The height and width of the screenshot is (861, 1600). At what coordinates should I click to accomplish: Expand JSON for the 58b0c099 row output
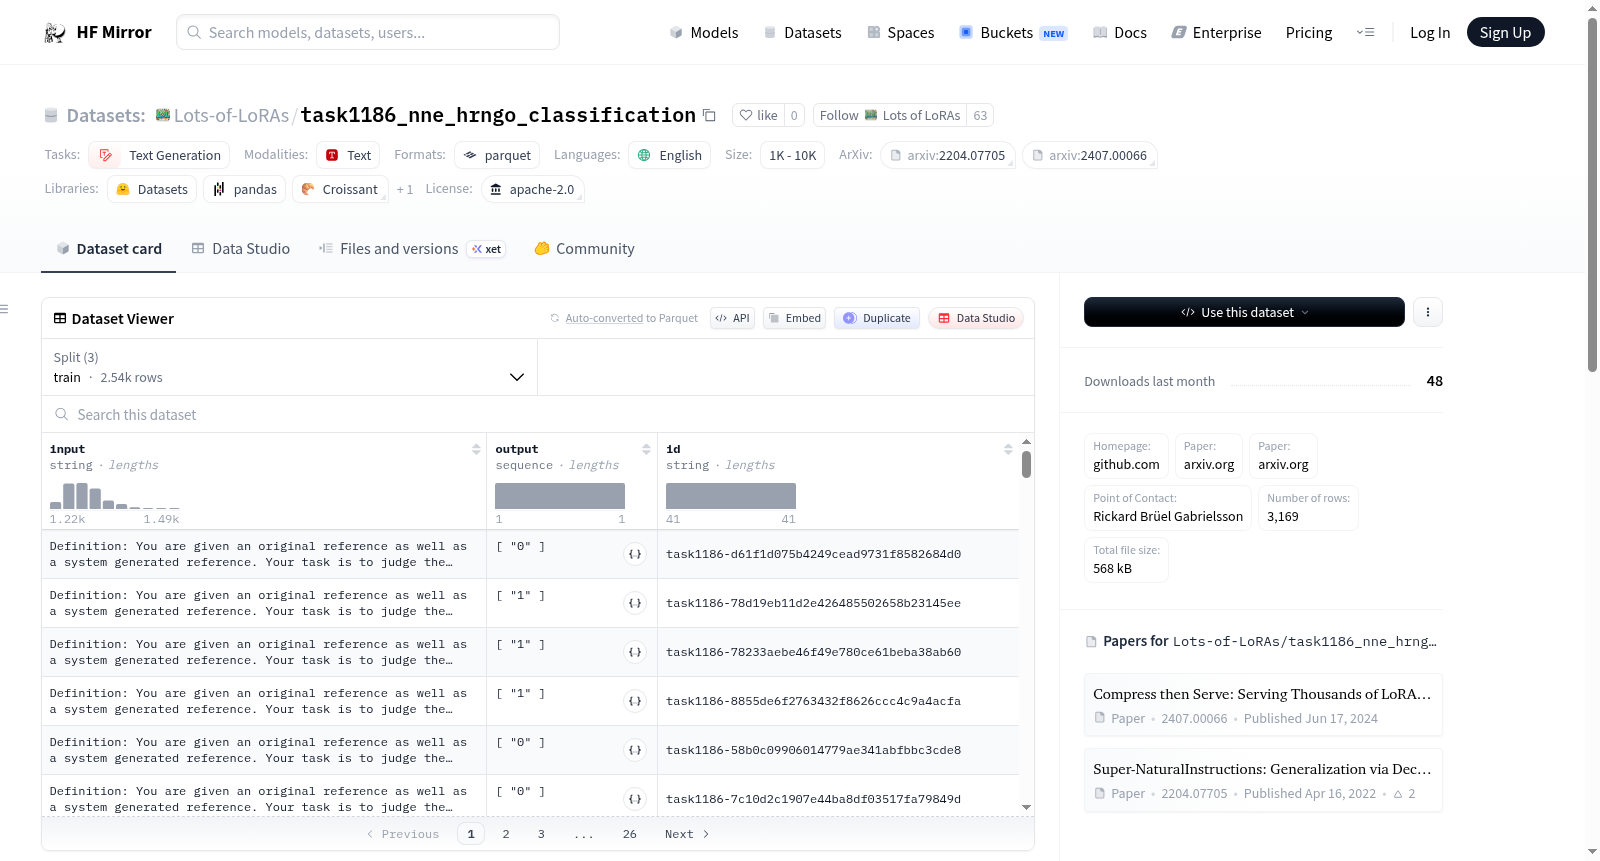[635, 750]
